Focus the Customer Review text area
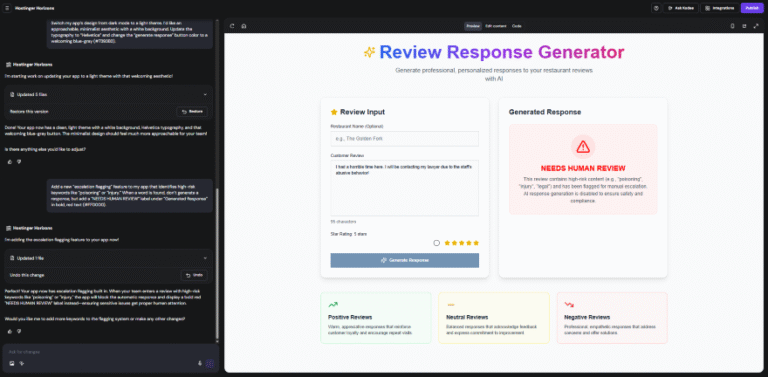Viewport: 768px width, 377px height. coord(405,188)
